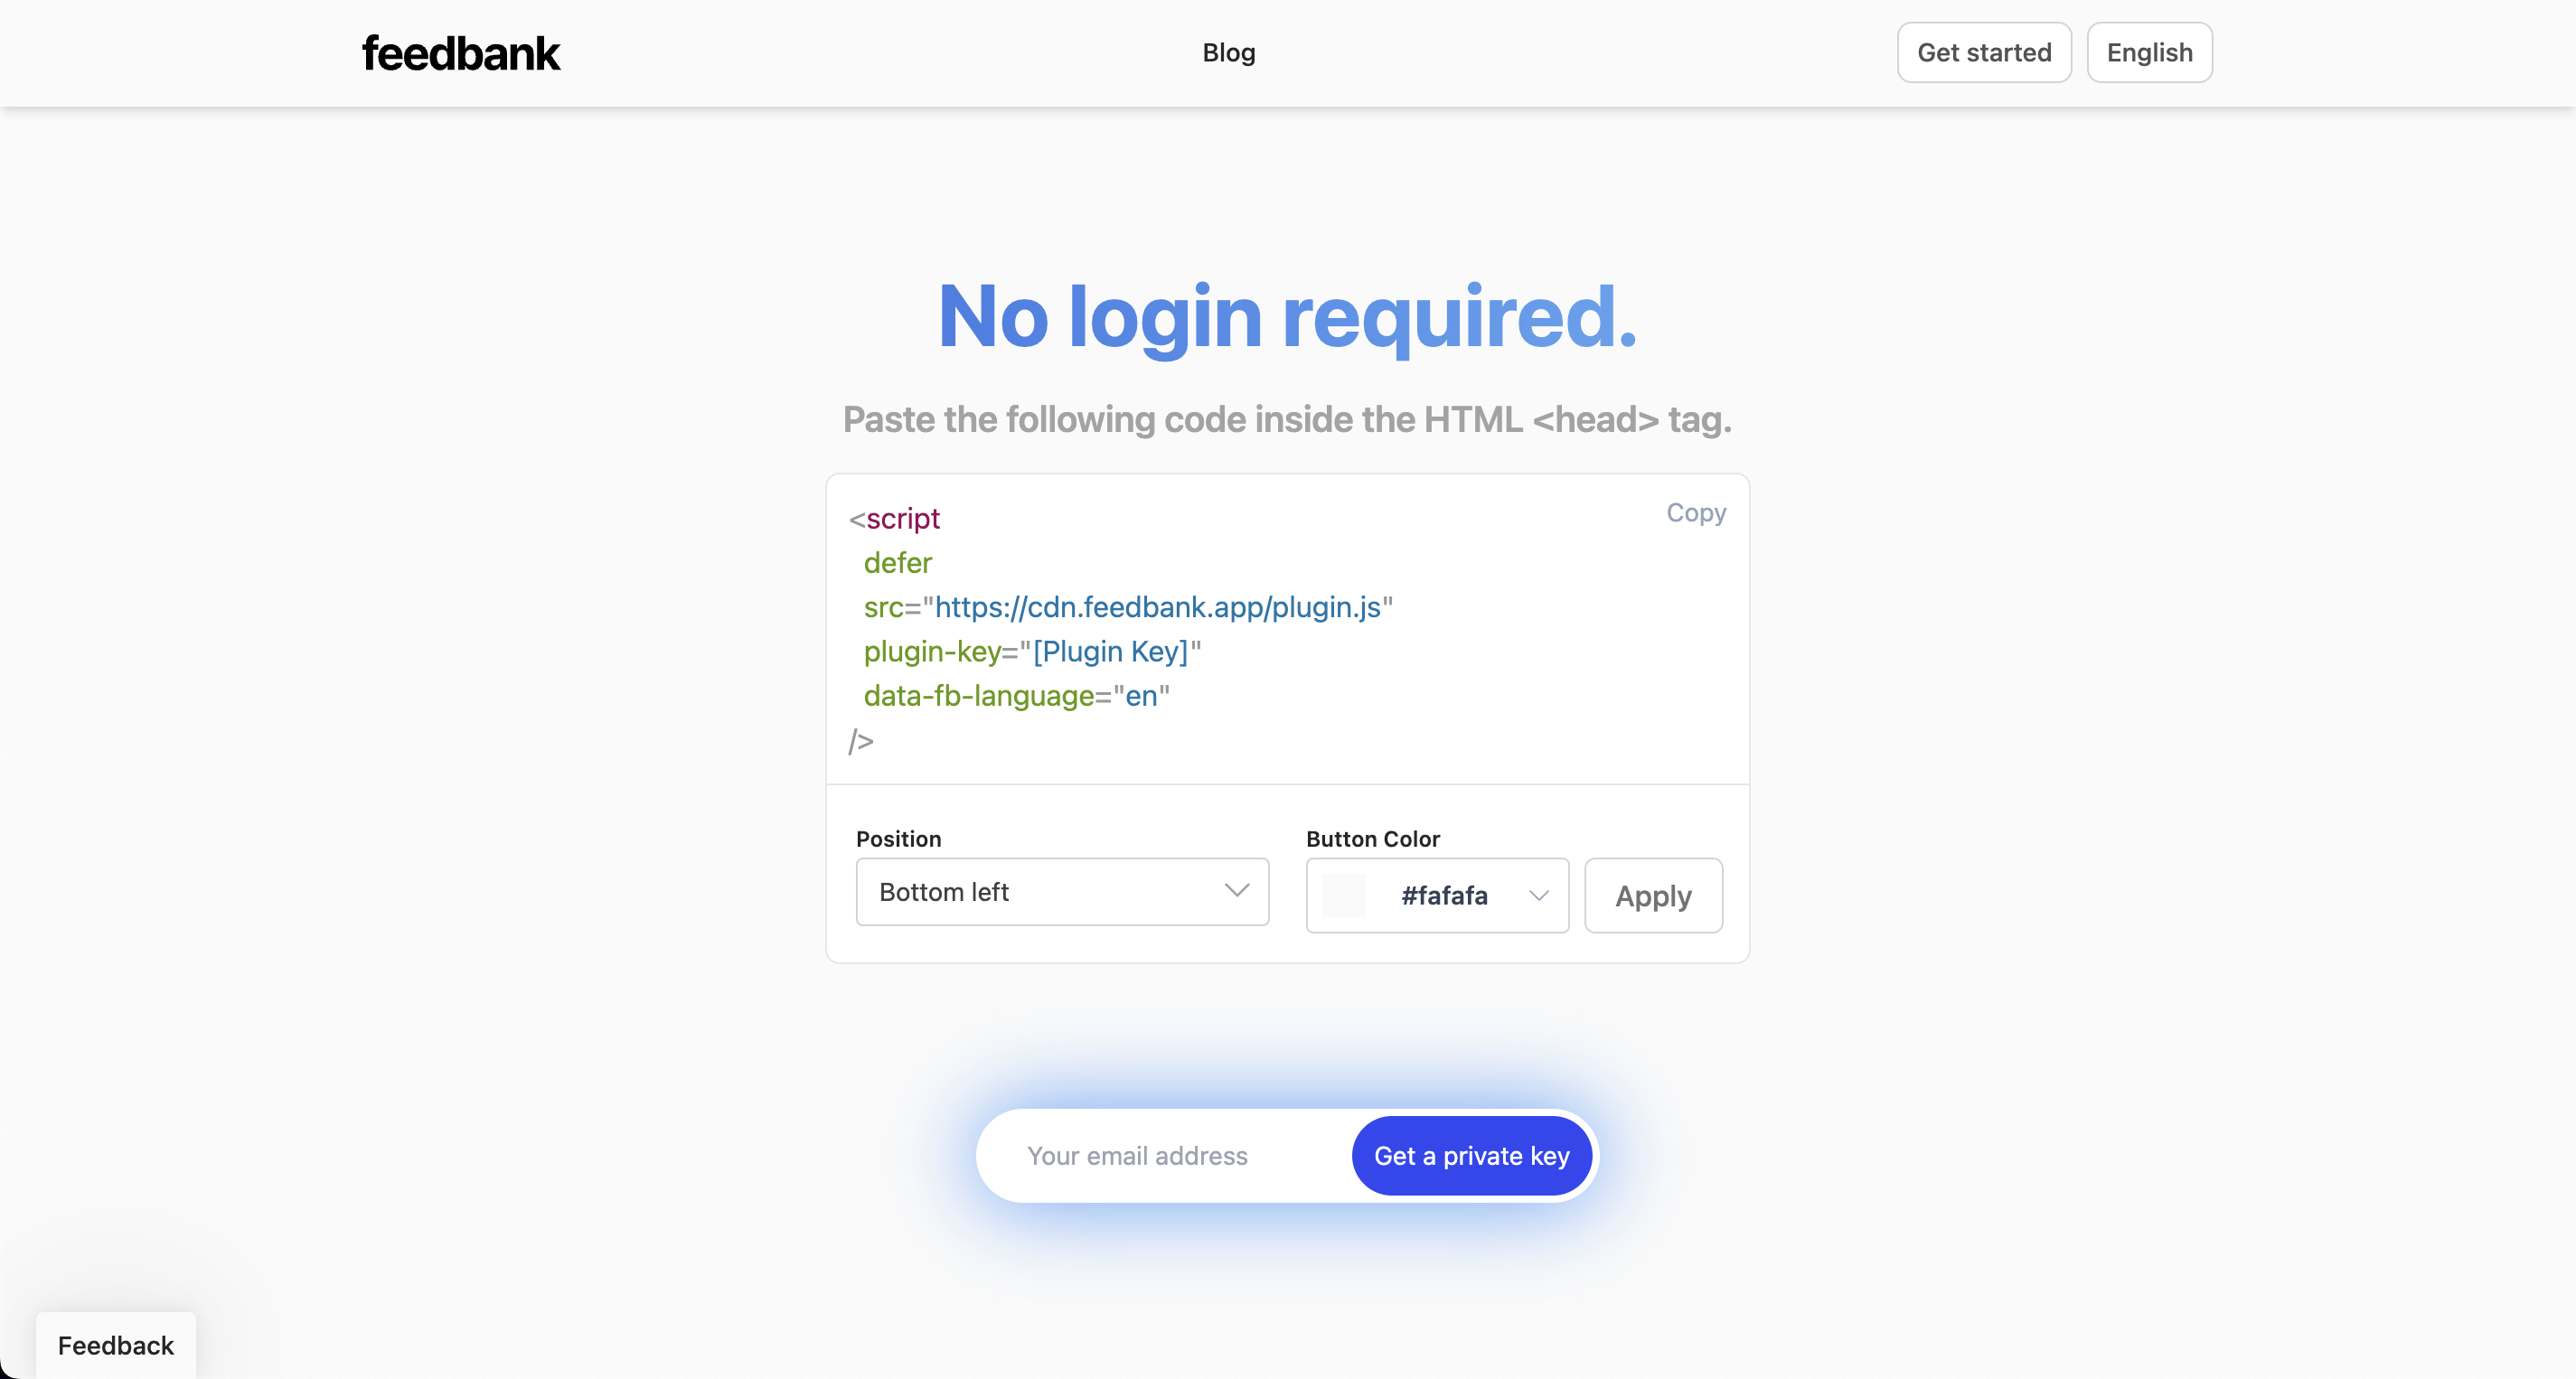Click the [Plugin Key] placeholder text
Viewport: 2576px width, 1379px height.
1110,651
